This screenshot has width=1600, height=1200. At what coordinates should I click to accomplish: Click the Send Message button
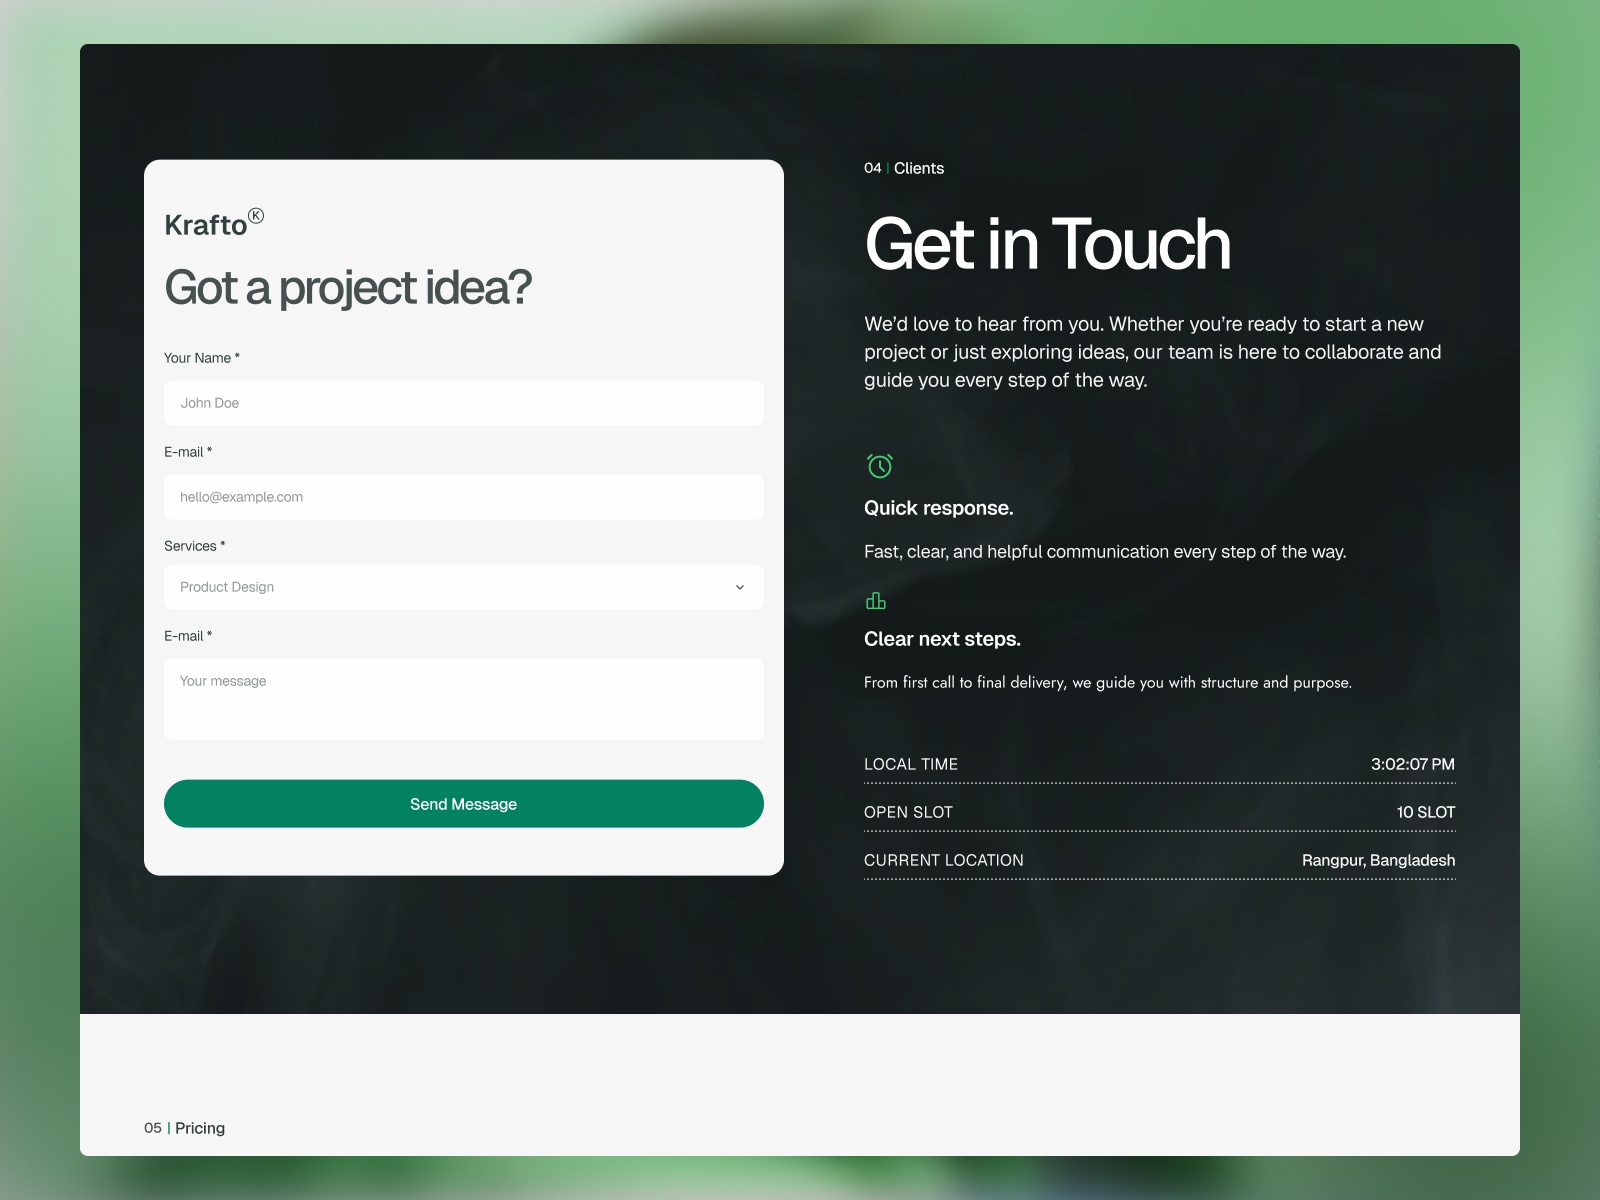click(463, 803)
